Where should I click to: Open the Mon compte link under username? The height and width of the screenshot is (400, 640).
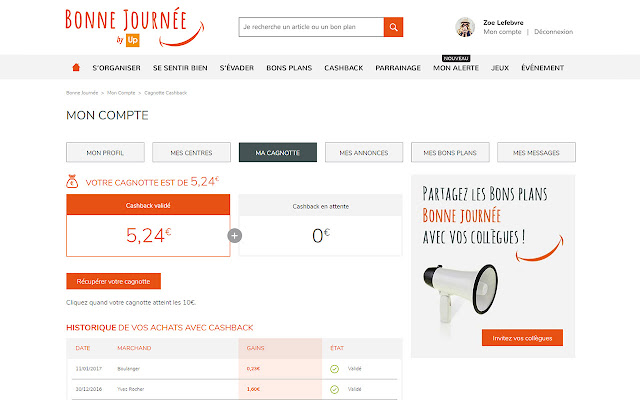click(502, 31)
